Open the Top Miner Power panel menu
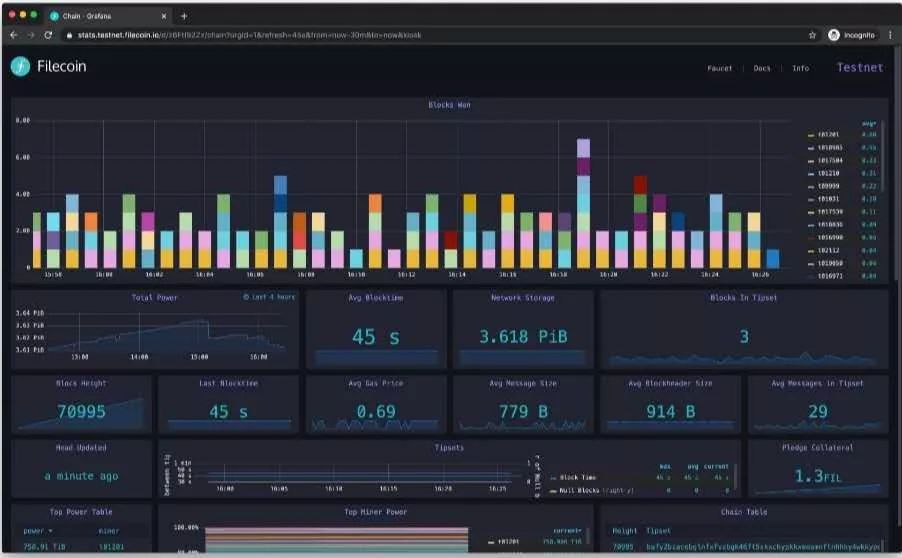This screenshot has width=902, height=558. (x=376, y=511)
